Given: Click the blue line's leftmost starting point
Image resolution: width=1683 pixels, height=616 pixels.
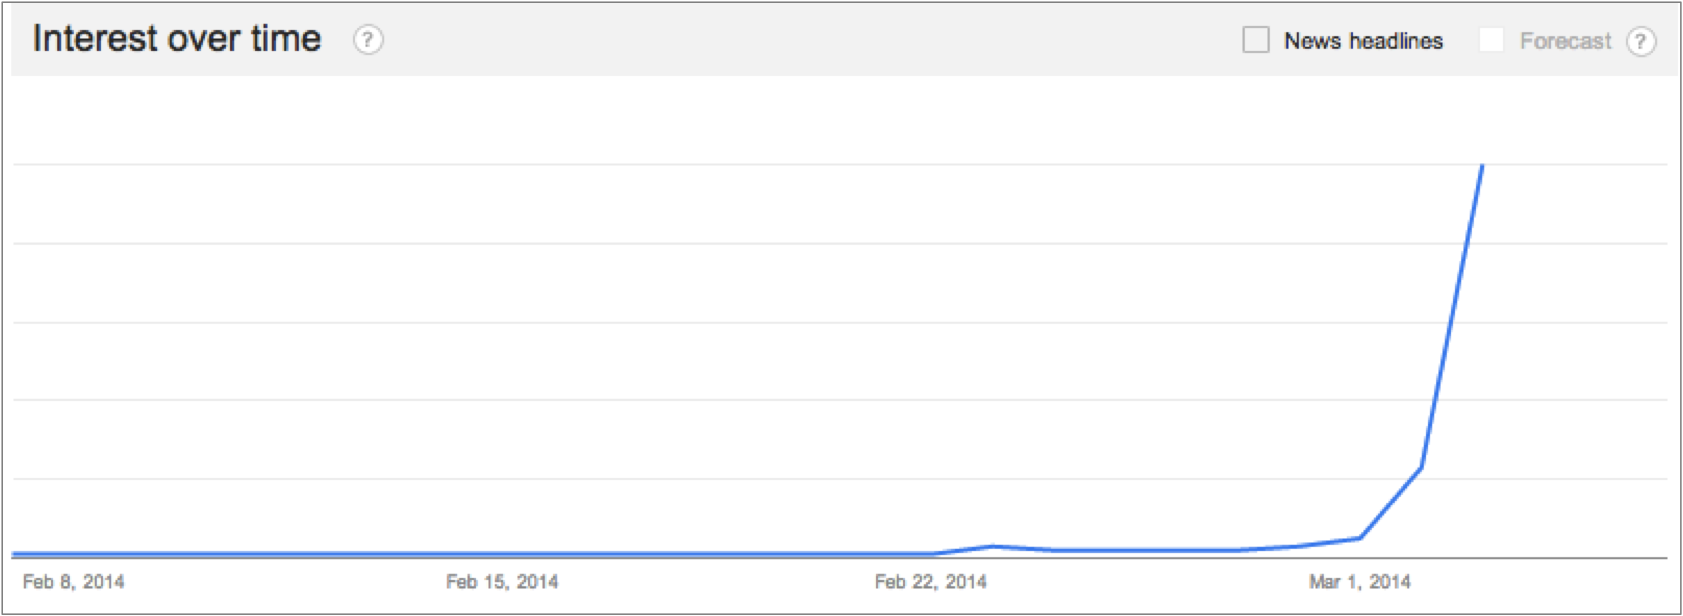Looking at the screenshot, I should (14, 553).
